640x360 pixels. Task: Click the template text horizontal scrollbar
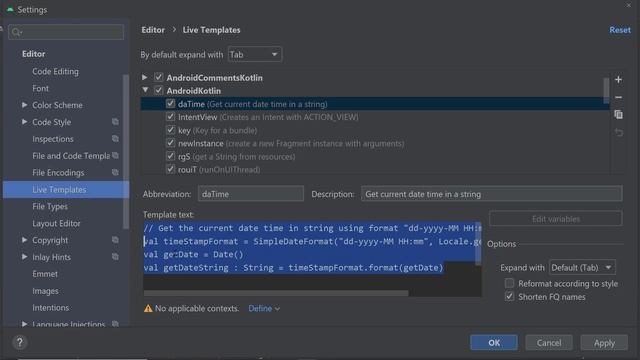click(276, 293)
